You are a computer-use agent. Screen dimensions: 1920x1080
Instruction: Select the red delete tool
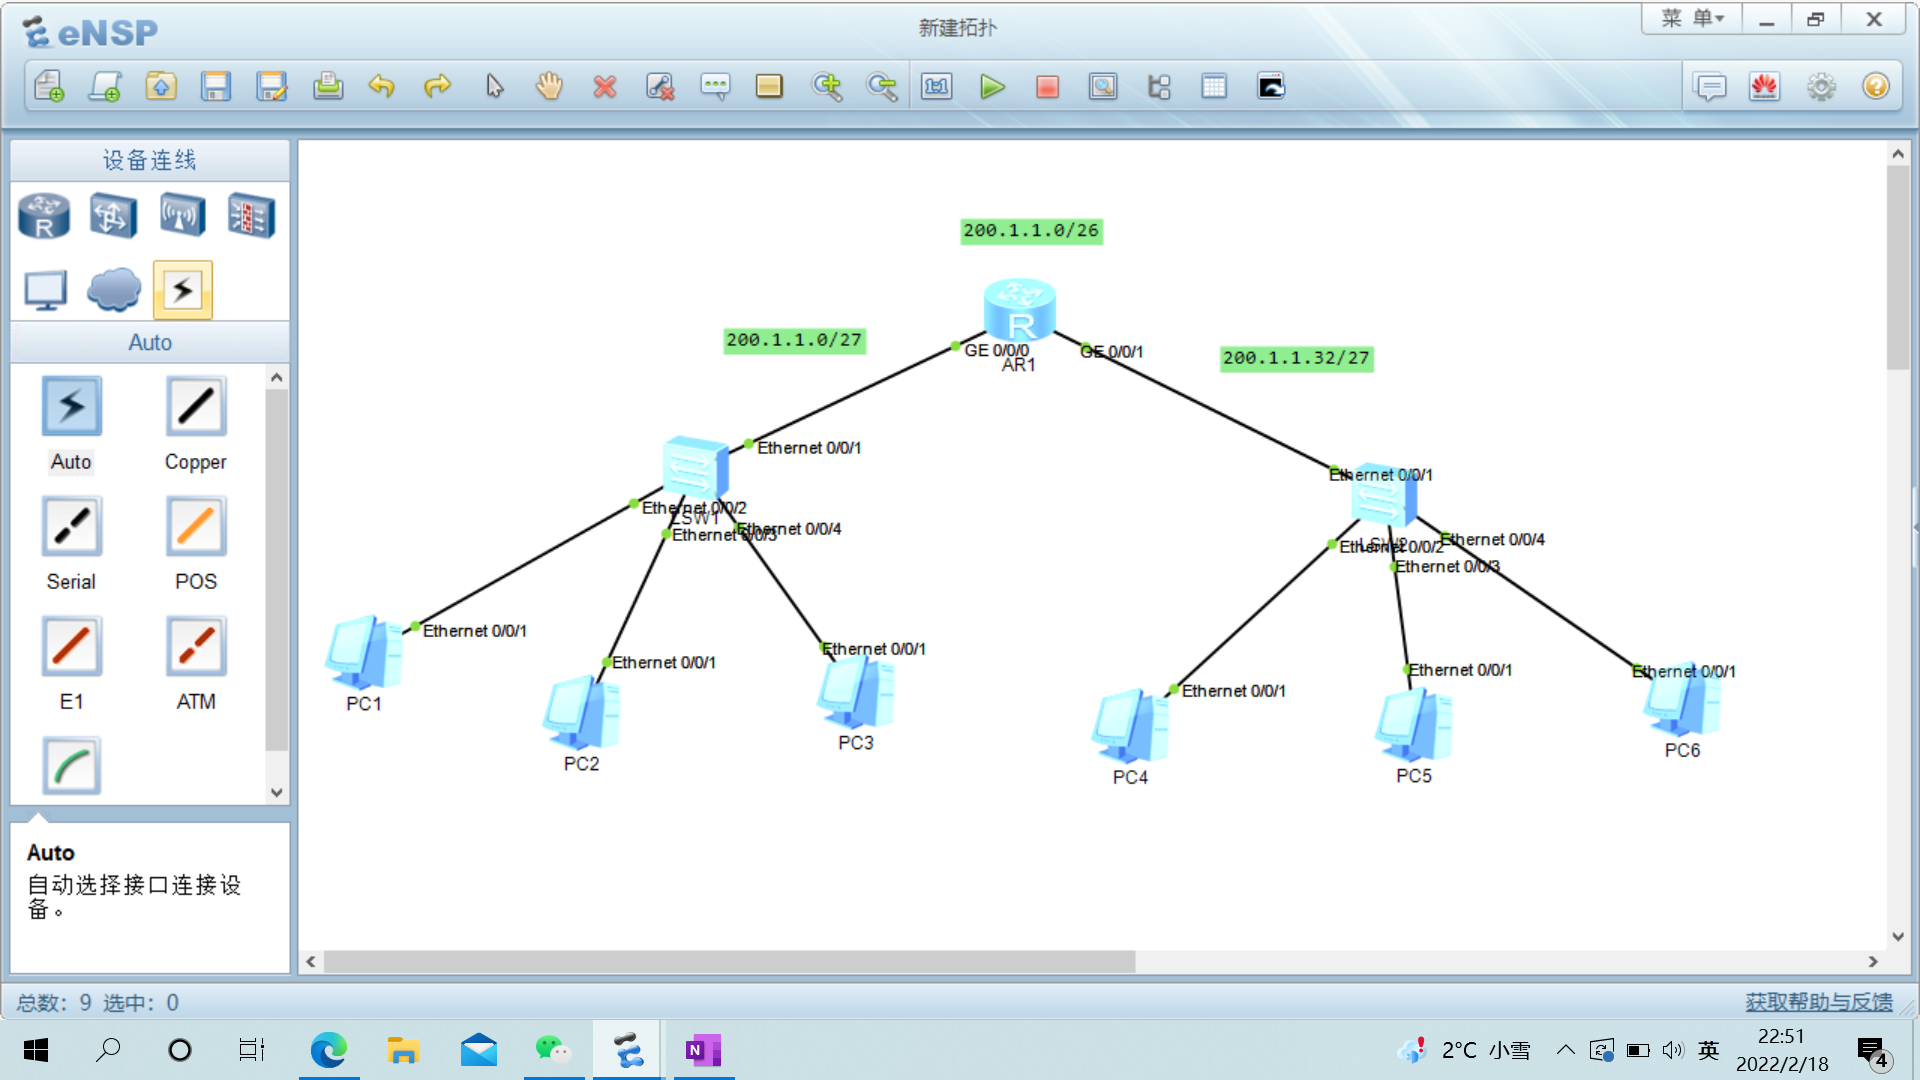(604, 87)
